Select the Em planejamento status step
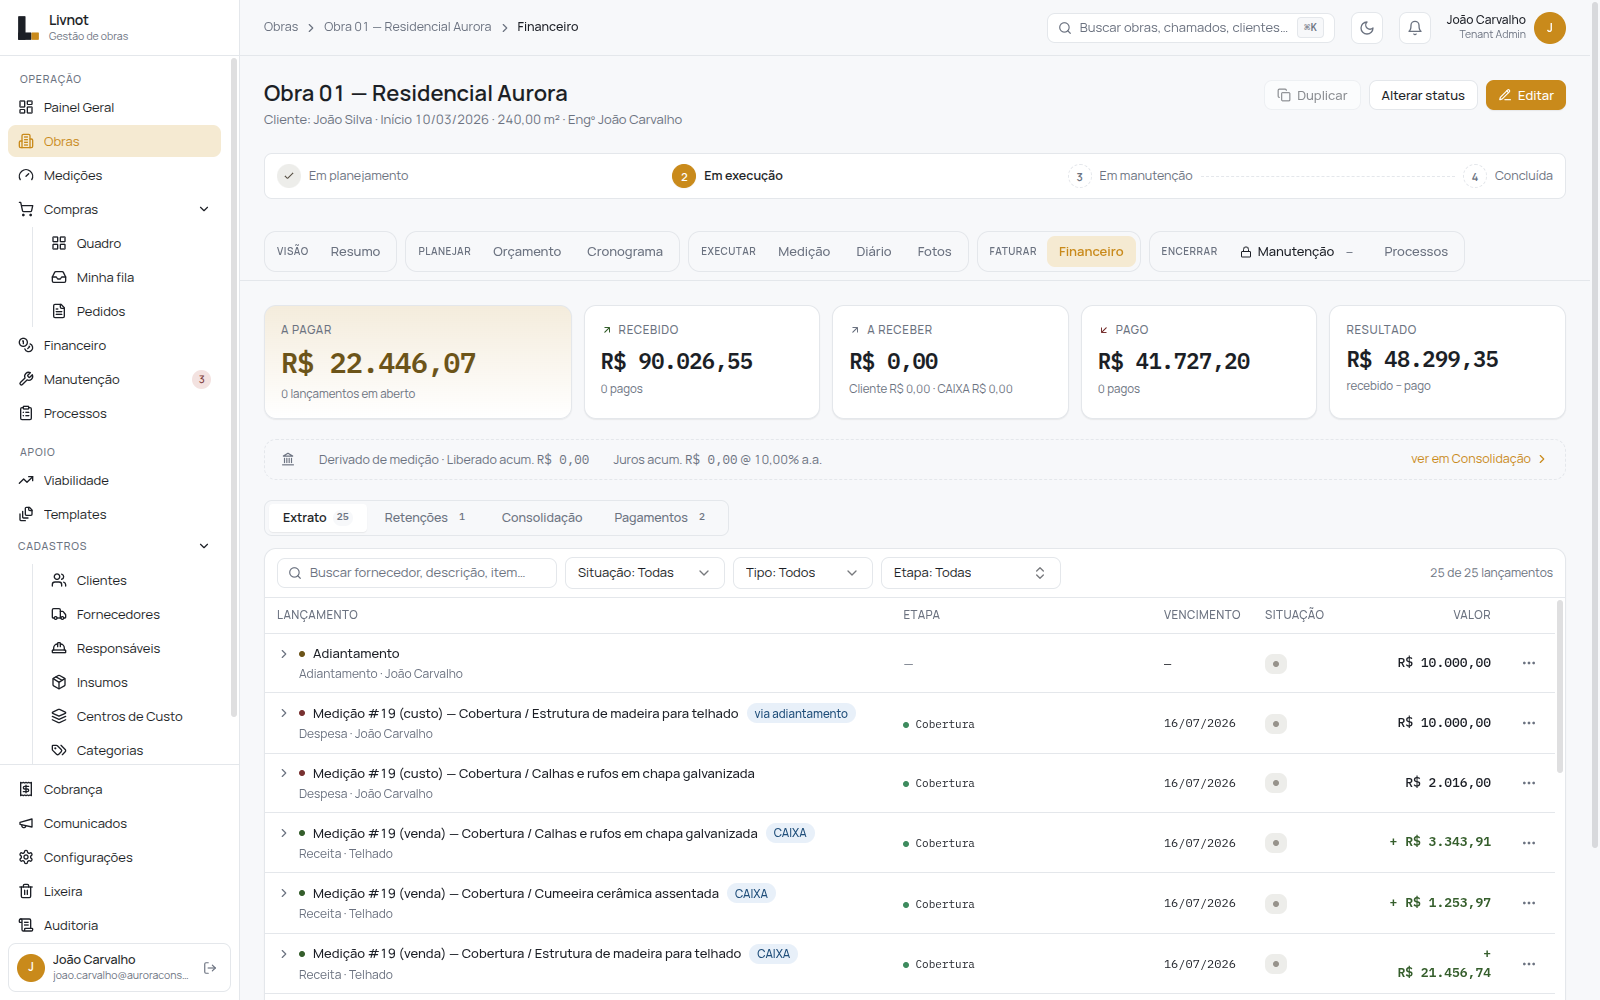 coord(344,176)
